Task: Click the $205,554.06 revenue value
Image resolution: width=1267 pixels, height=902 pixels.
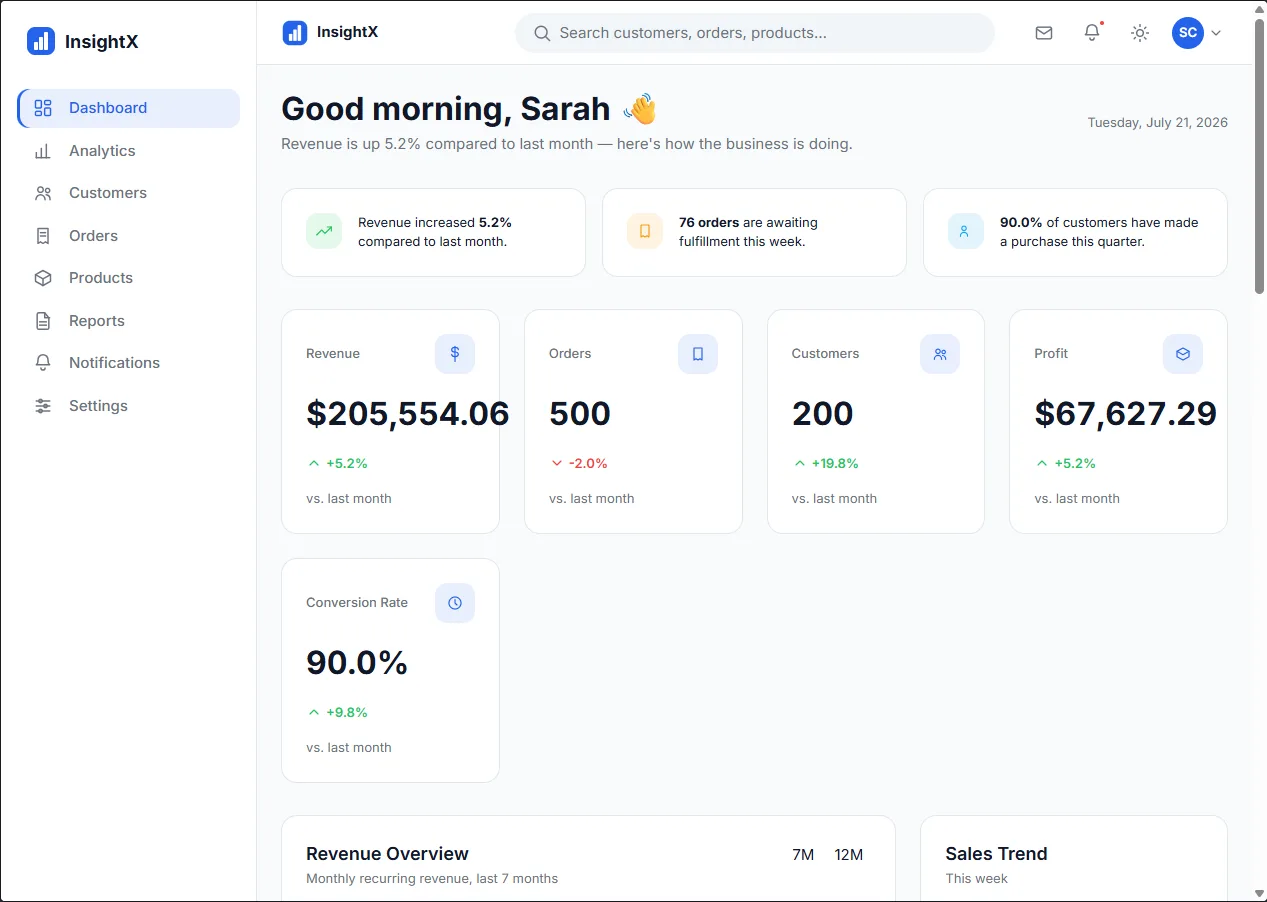Action: (408, 414)
